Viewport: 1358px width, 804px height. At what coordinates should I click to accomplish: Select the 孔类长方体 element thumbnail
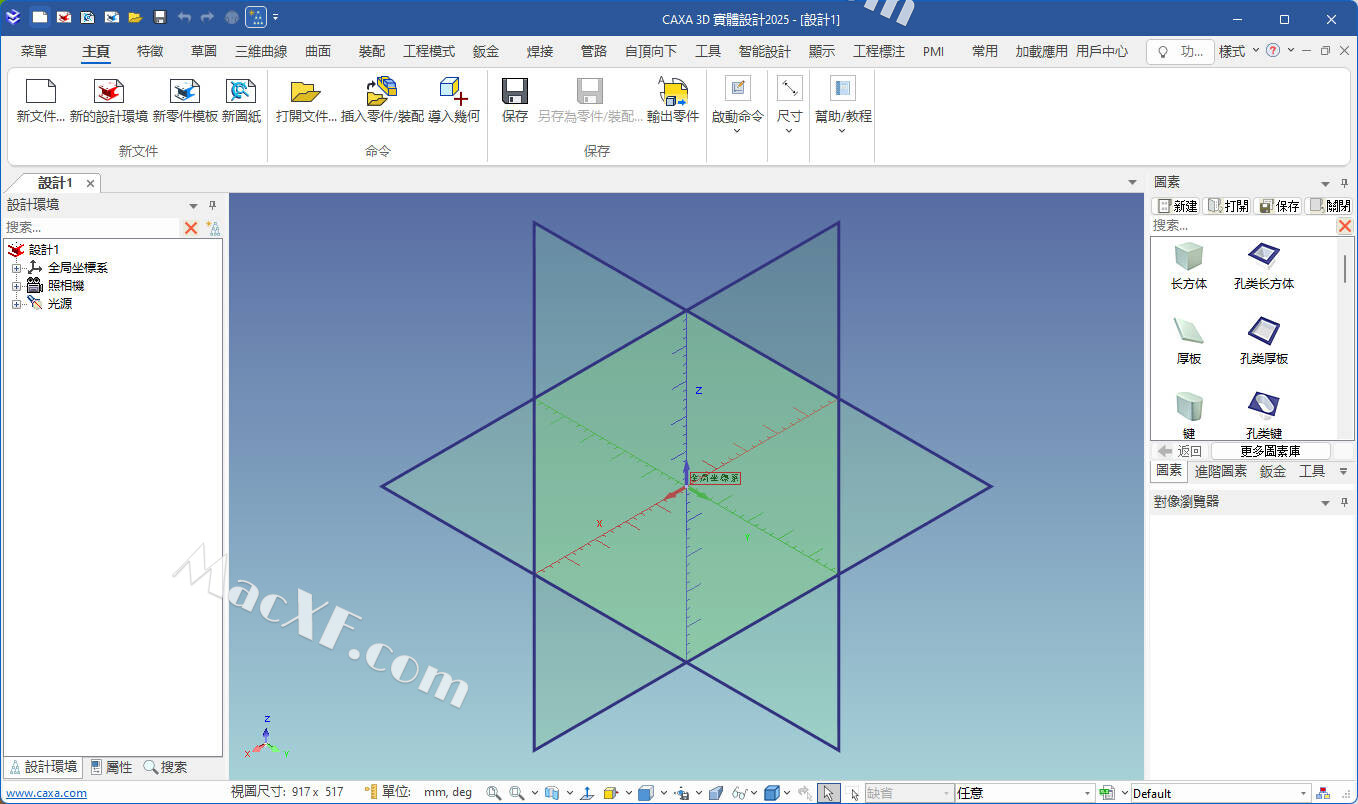coord(1264,256)
